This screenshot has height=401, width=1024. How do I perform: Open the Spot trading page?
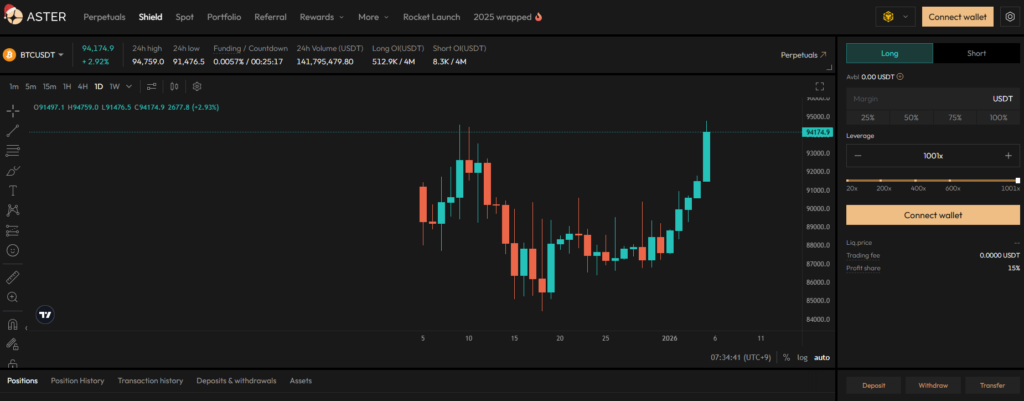pyautogui.click(x=185, y=17)
